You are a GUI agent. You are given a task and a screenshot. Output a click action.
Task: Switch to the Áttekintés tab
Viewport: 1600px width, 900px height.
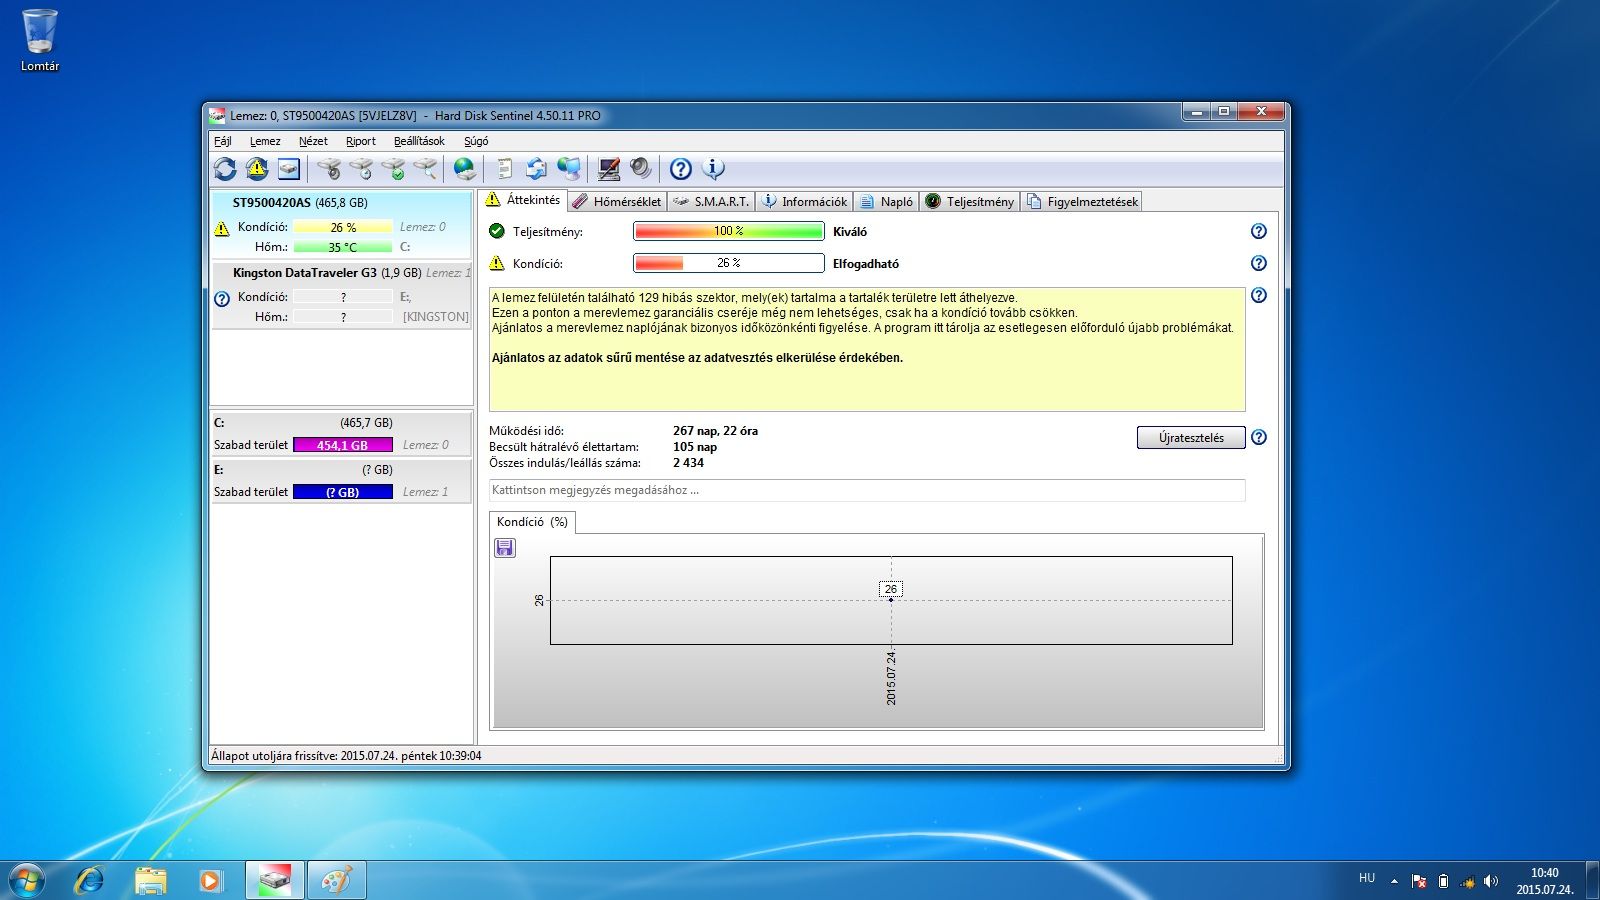[523, 200]
